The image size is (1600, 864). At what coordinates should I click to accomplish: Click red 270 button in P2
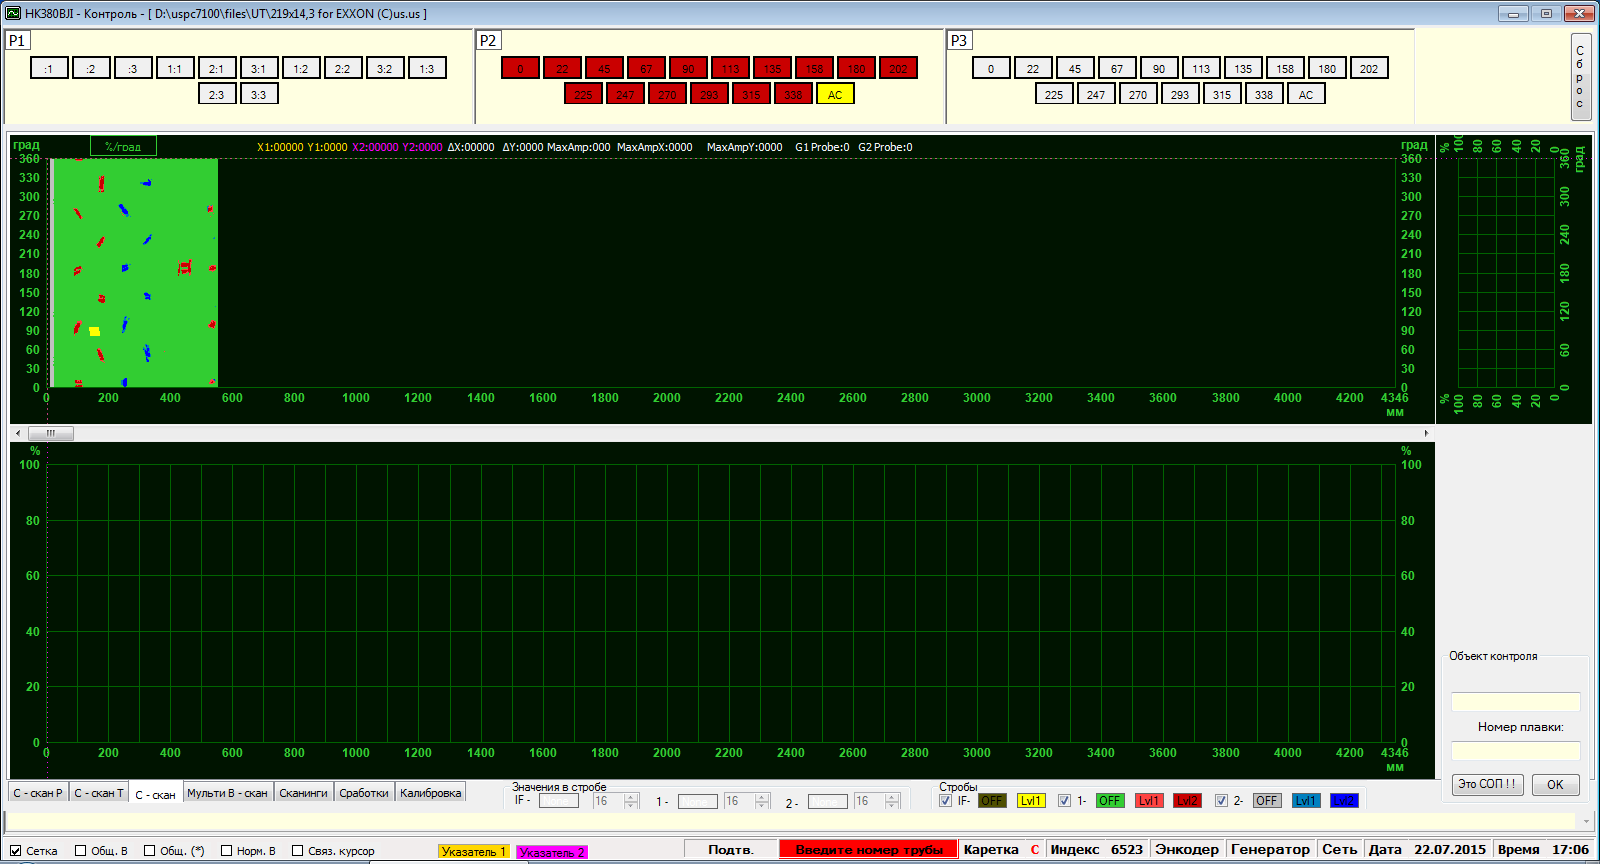[667, 94]
